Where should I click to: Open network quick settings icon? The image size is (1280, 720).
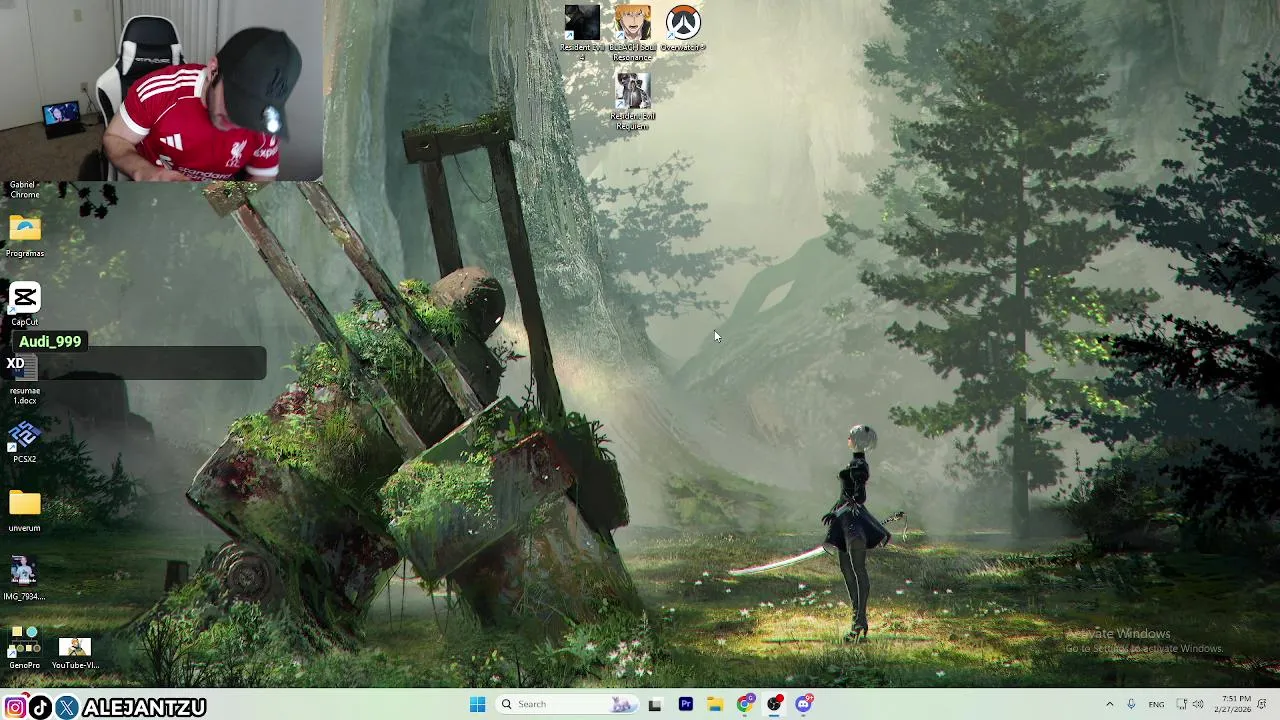[x=1181, y=704]
